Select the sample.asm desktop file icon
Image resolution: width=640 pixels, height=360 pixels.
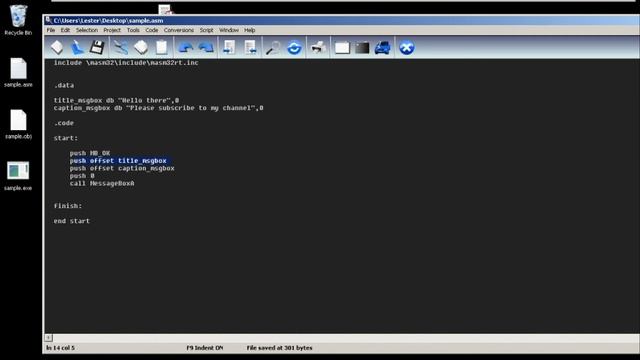(18, 73)
